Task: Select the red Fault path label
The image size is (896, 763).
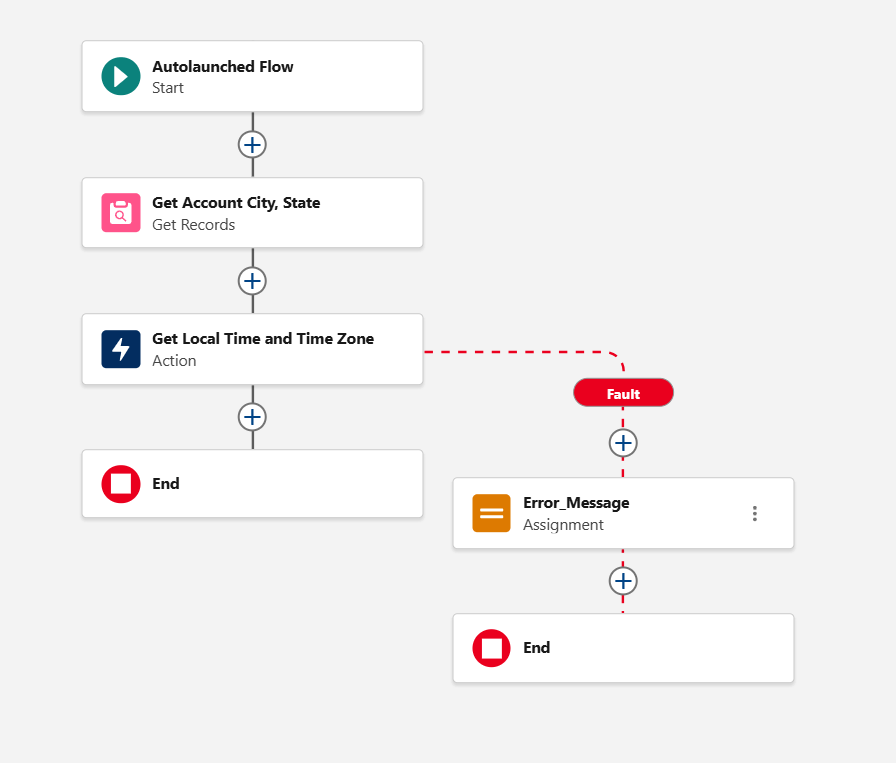Action: [623, 394]
